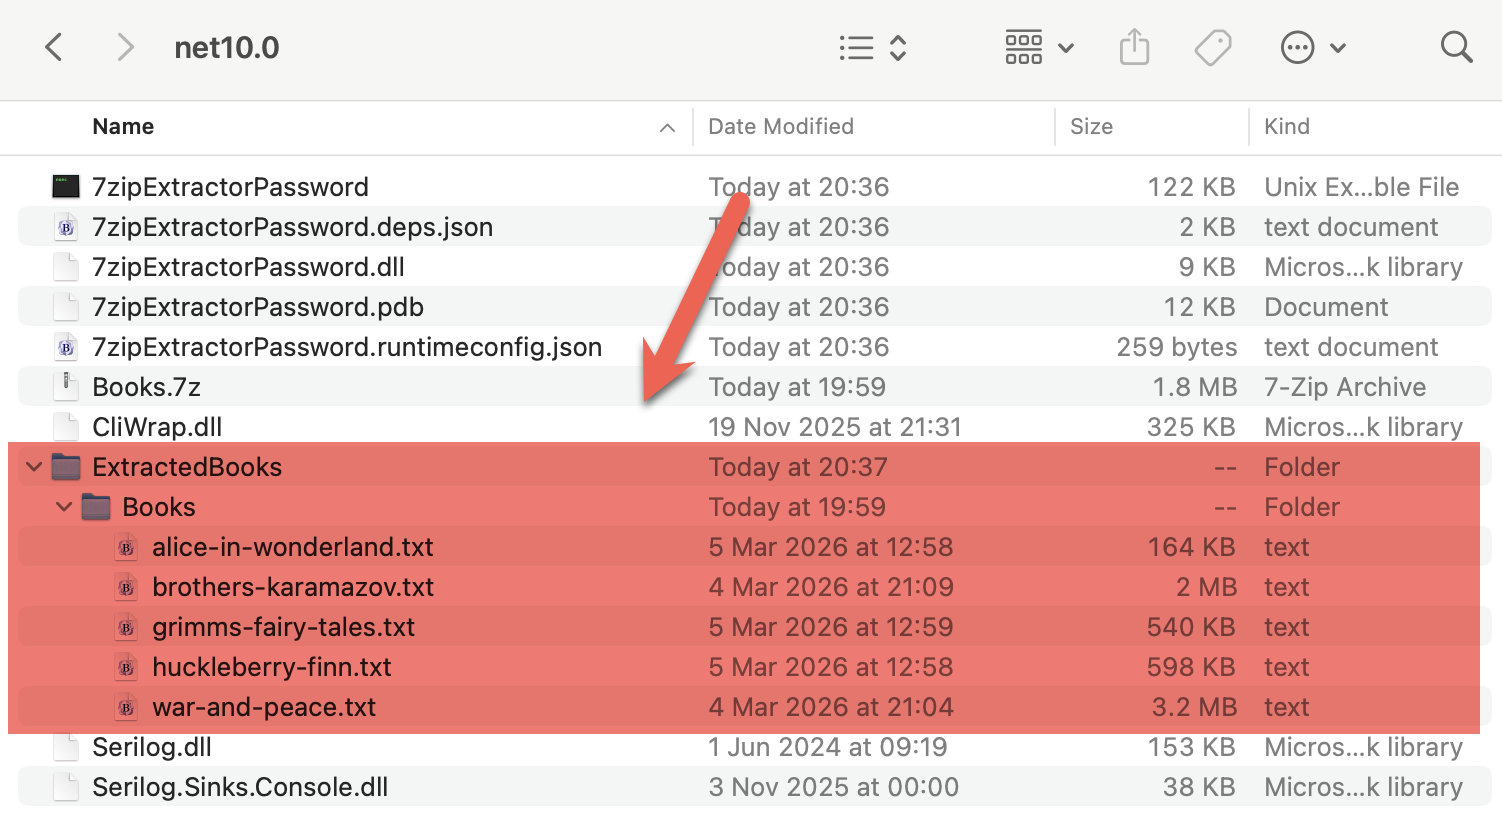Toggle the Name column sort direction chevron

(x=666, y=128)
